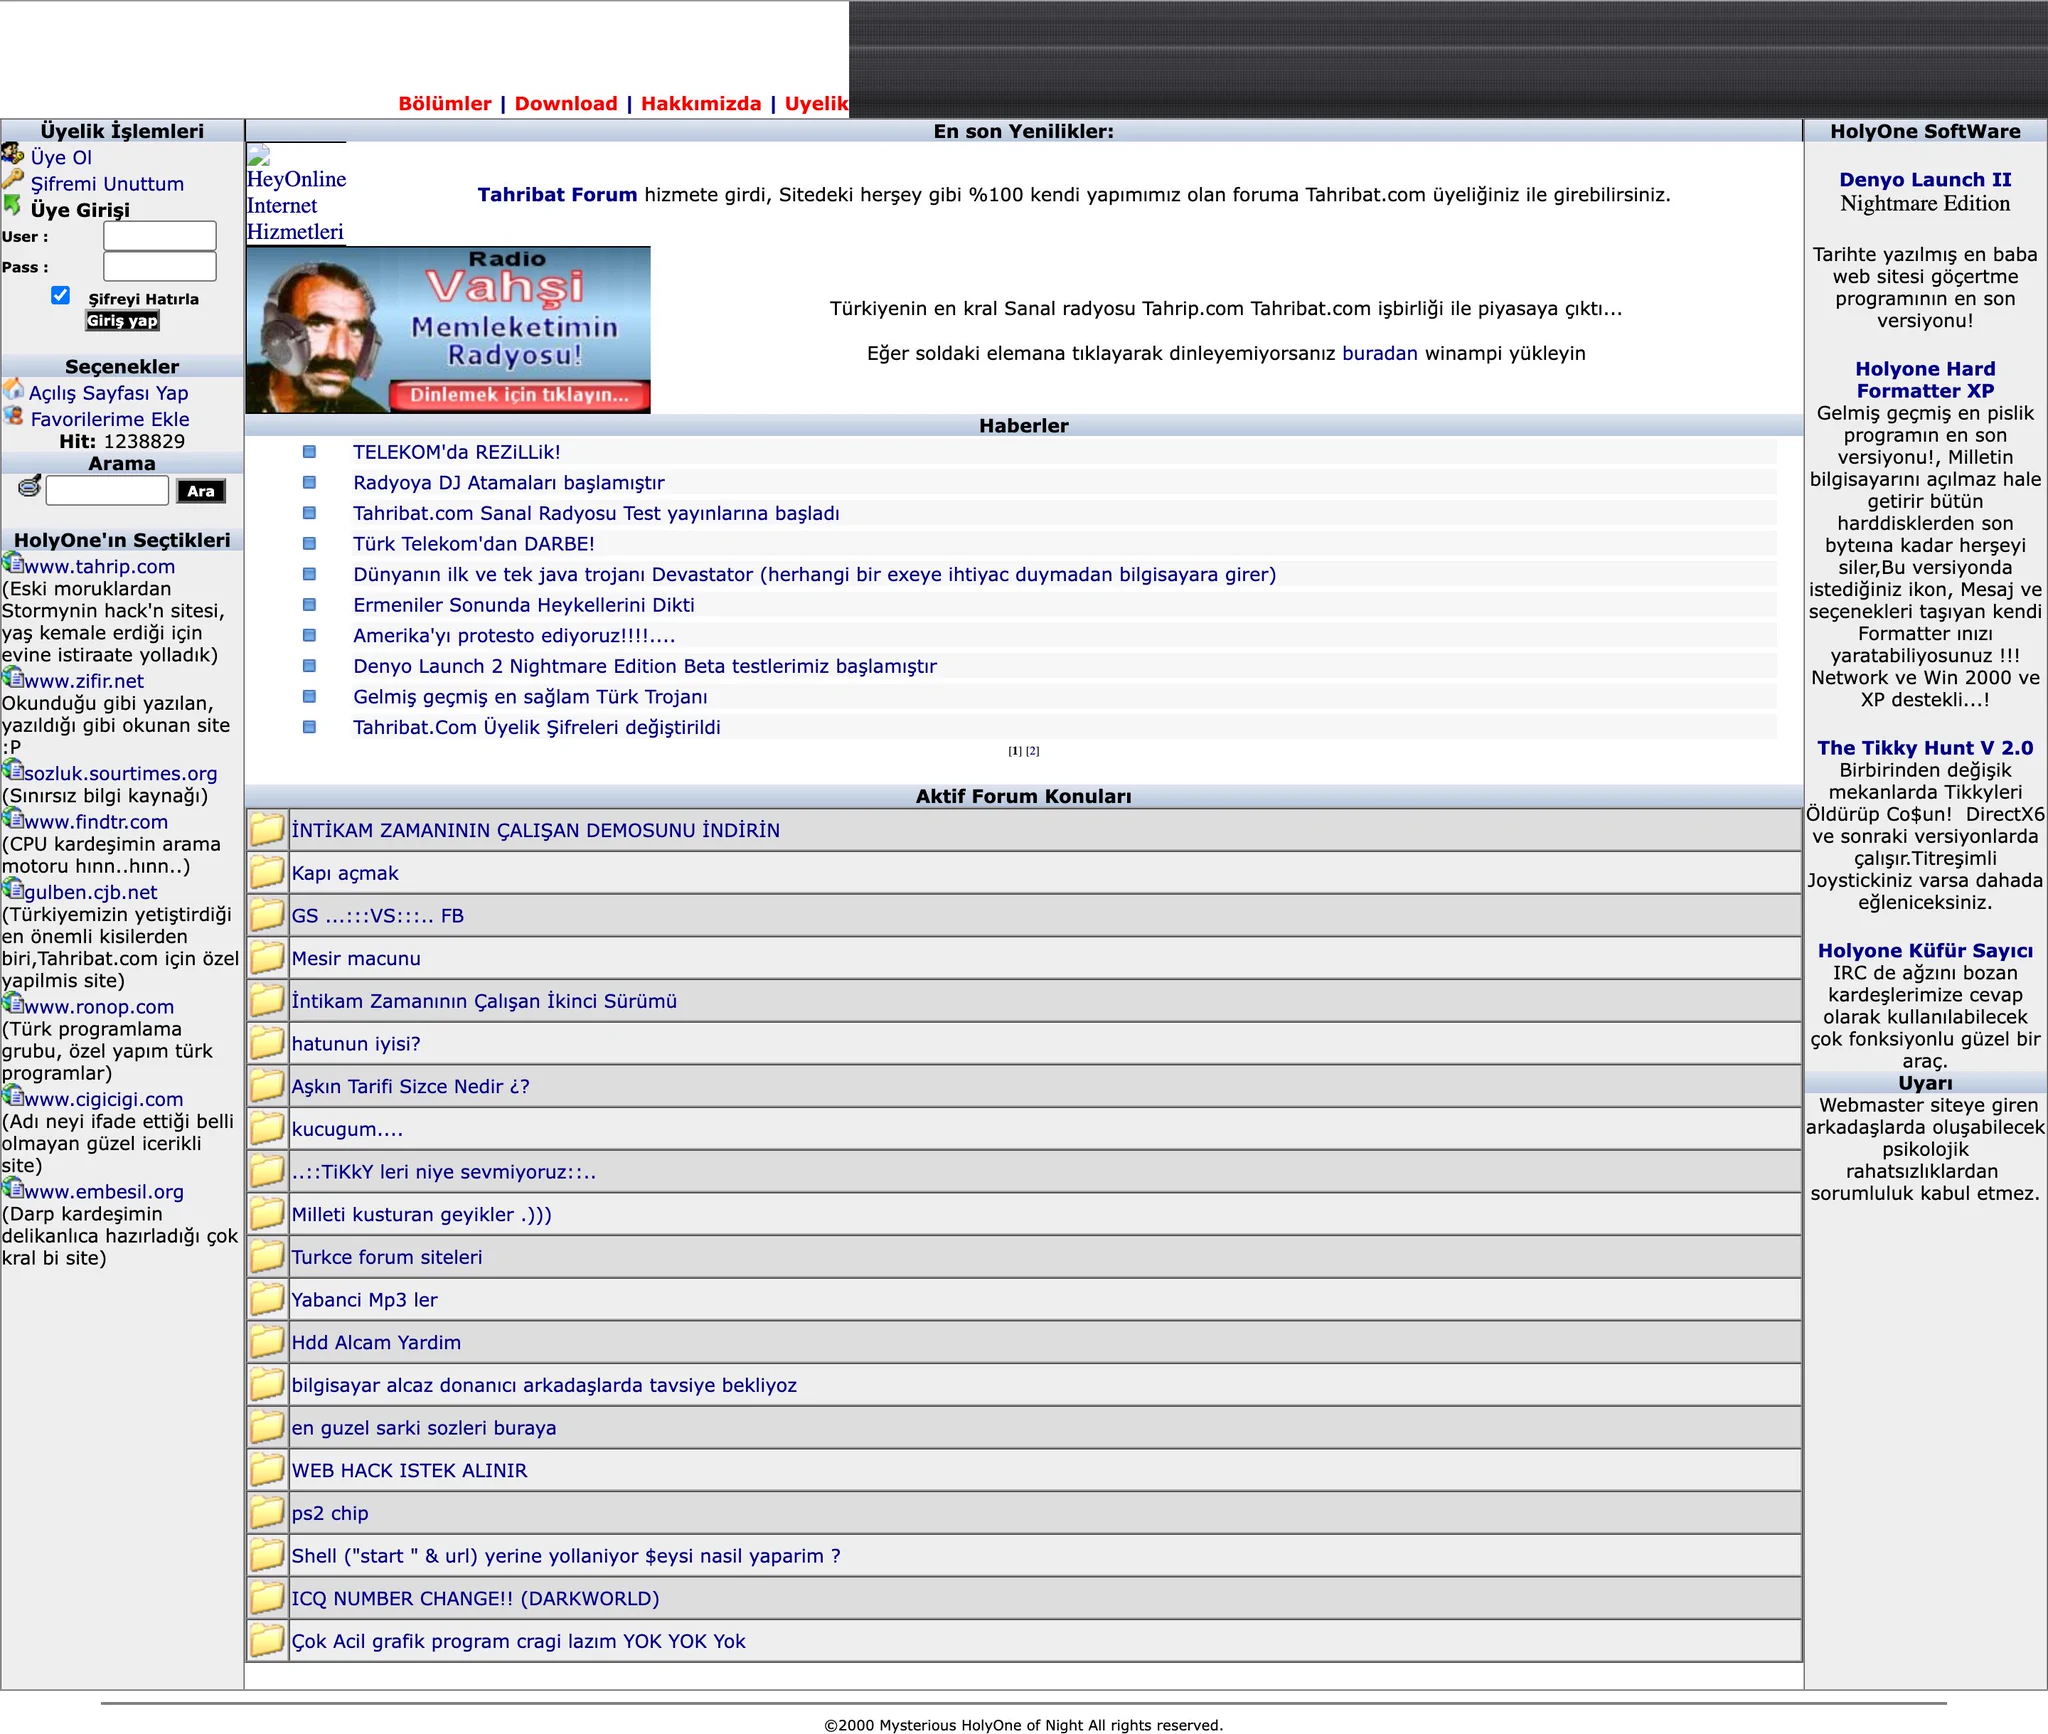Open the Türk Telekom'dan DARBE! news item

click(x=474, y=544)
